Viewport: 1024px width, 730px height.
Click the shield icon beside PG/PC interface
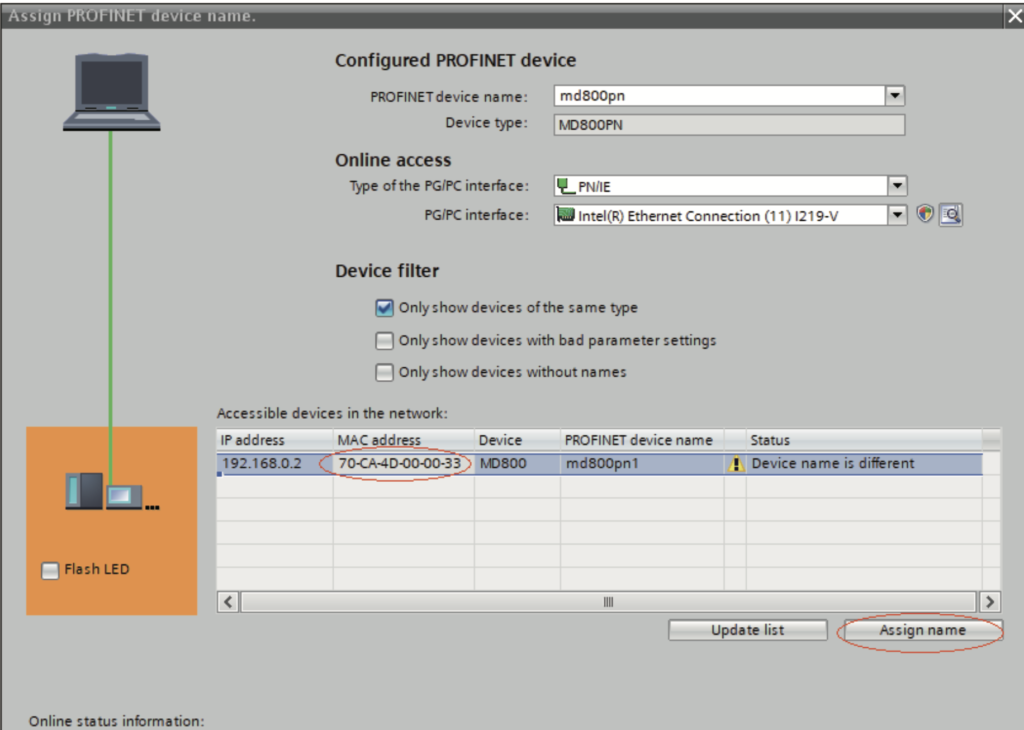(925, 214)
